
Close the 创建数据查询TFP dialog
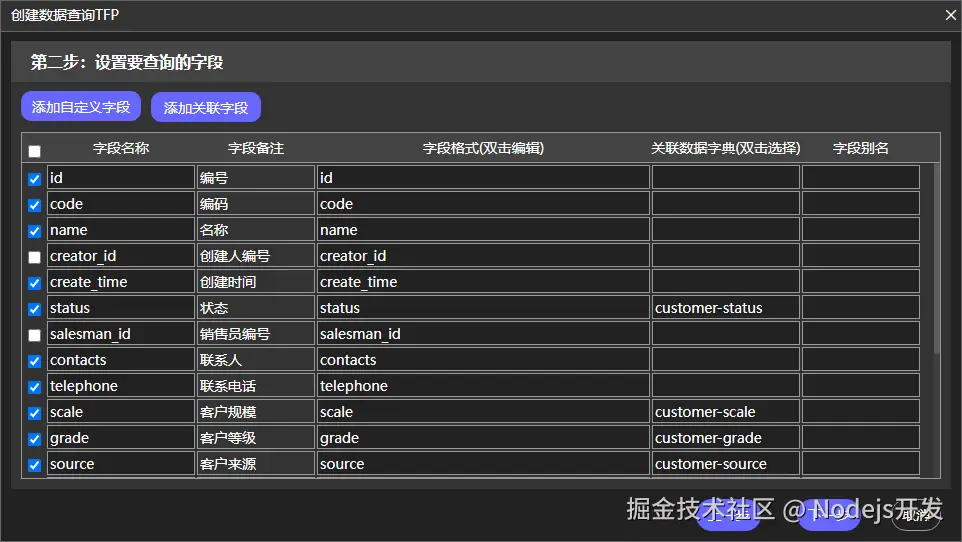tap(950, 15)
